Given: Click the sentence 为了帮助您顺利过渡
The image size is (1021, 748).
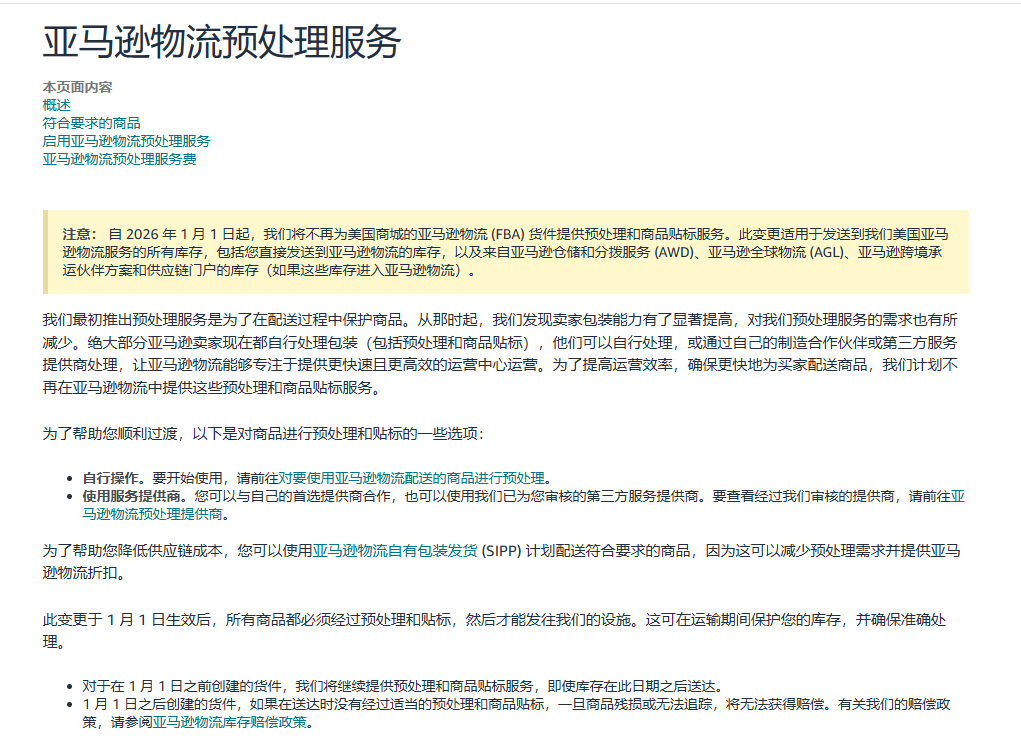Looking at the screenshot, I should coord(264,433).
